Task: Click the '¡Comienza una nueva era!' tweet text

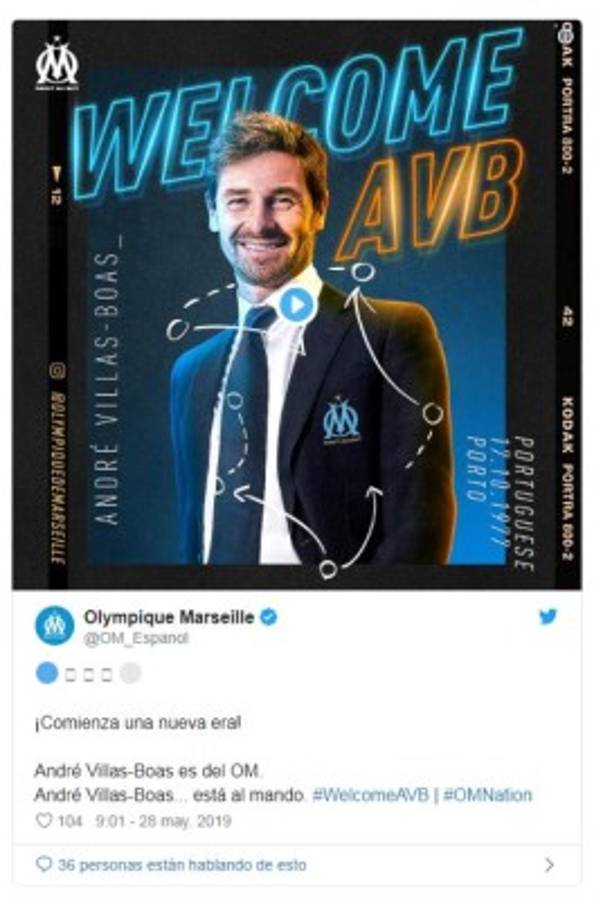Action: pyautogui.click(x=138, y=723)
